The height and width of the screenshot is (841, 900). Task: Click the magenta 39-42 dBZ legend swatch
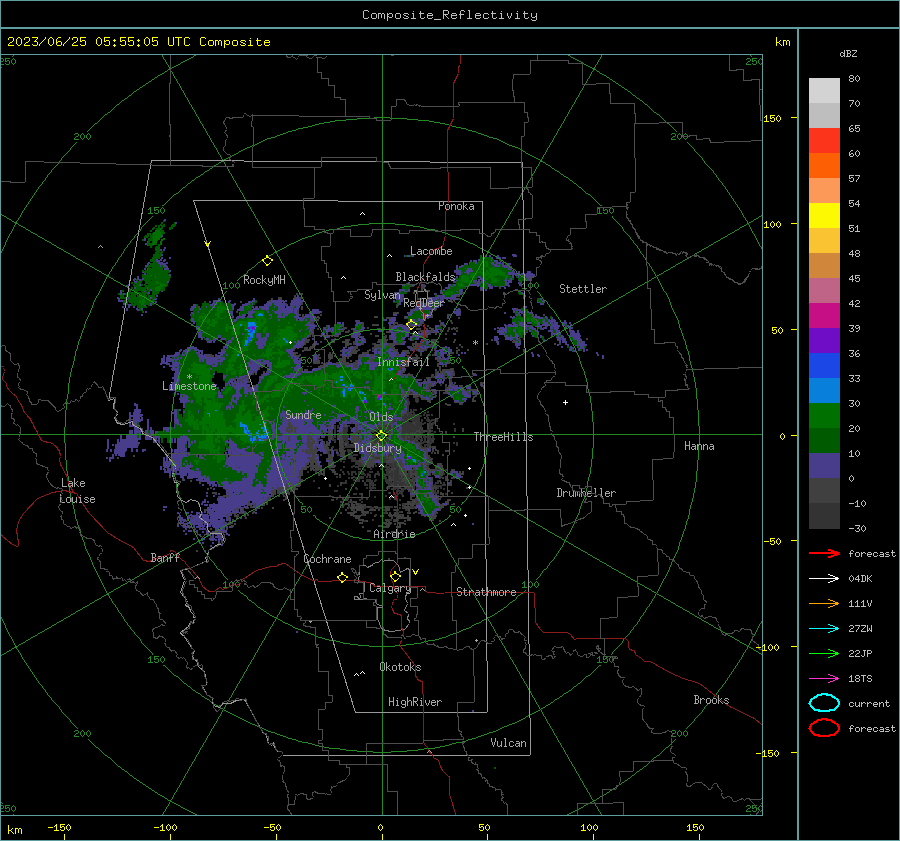click(824, 316)
